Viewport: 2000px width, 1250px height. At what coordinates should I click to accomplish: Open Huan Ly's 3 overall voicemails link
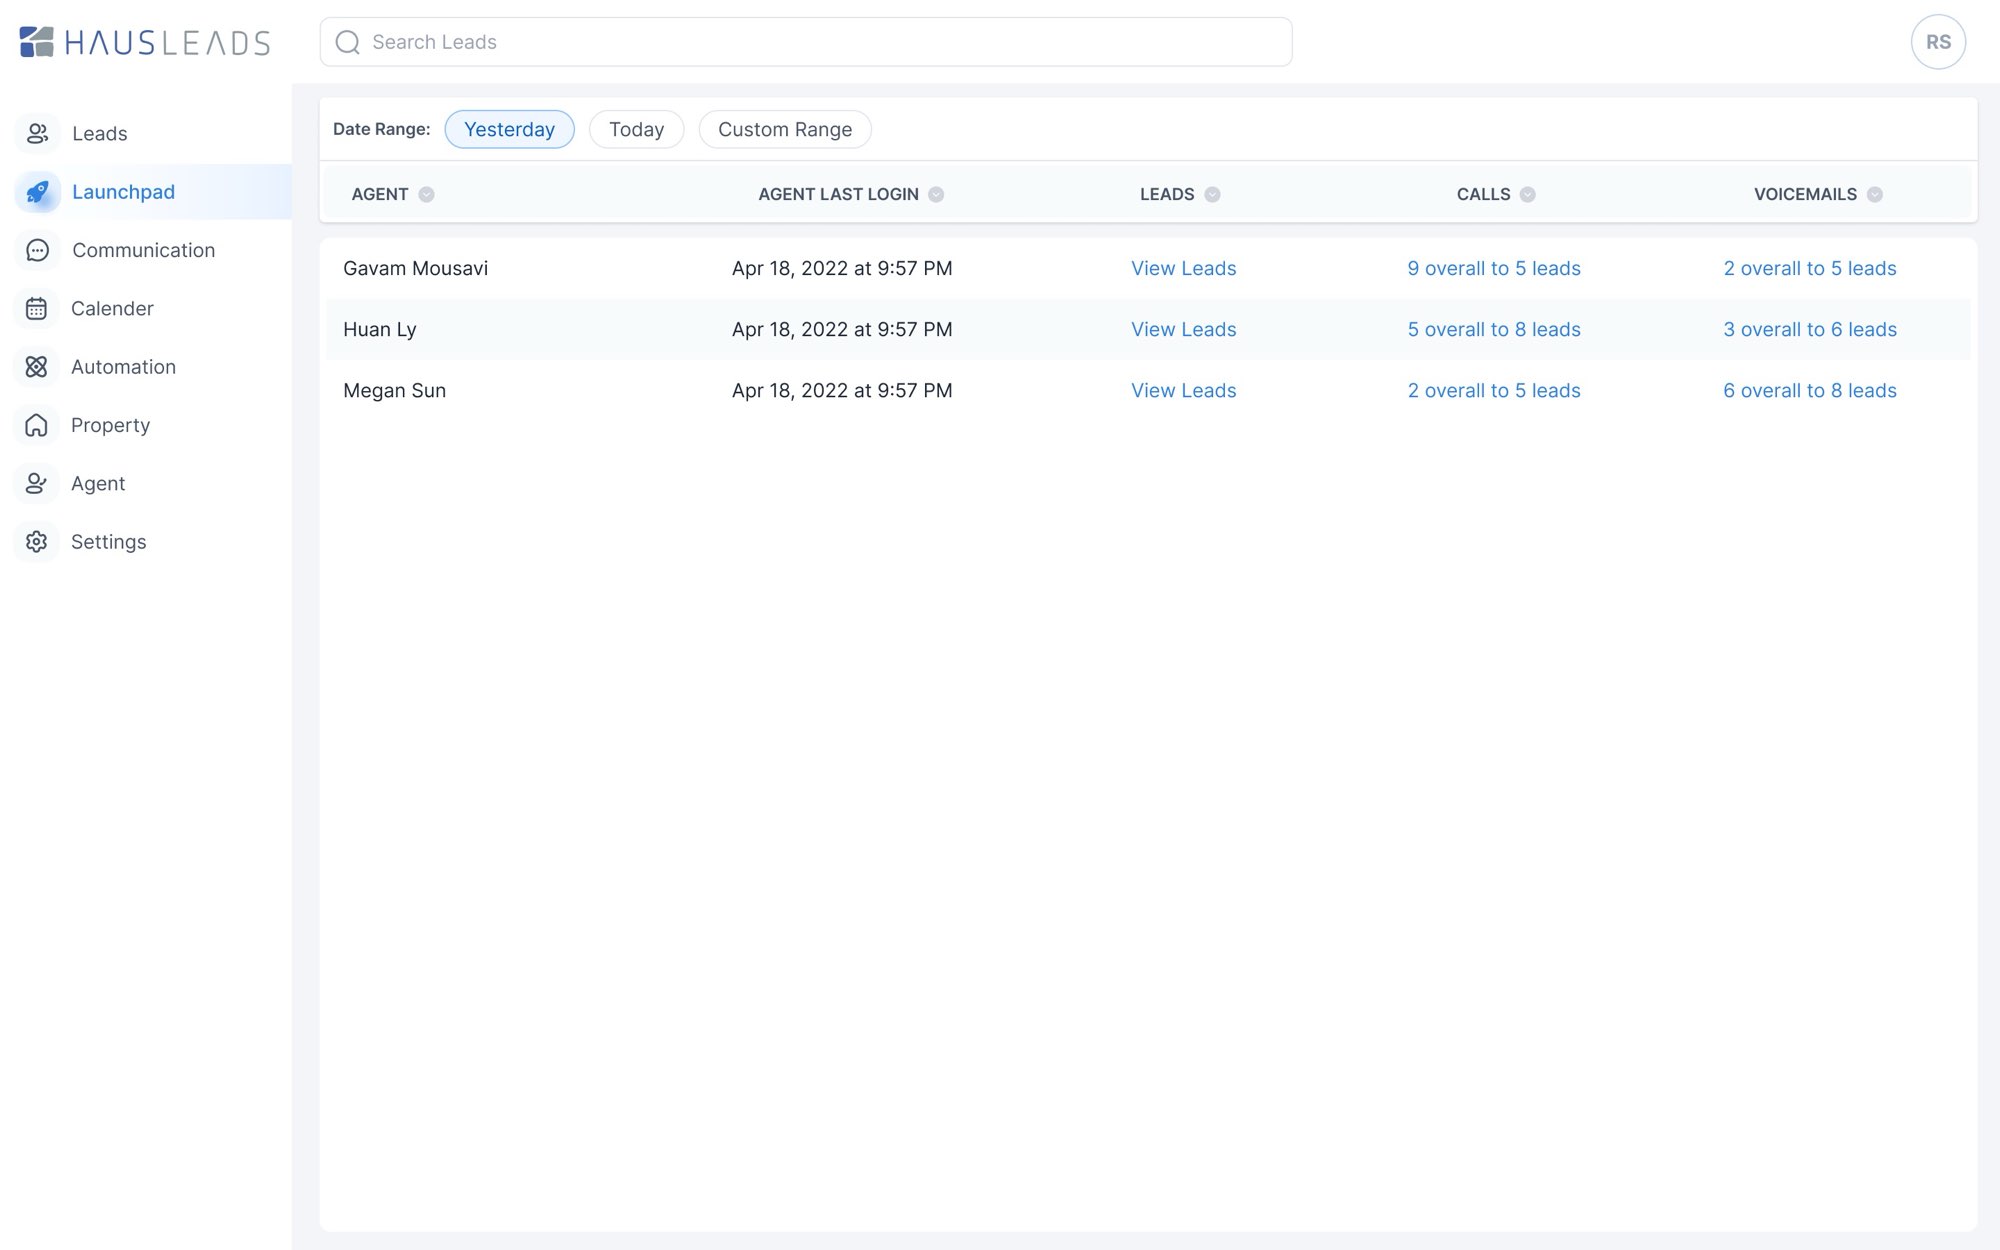tap(1810, 329)
